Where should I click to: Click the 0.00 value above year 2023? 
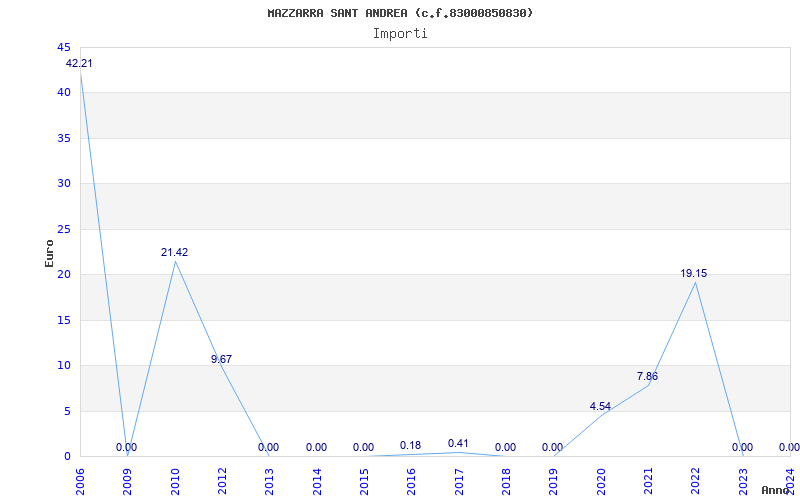(742, 447)
